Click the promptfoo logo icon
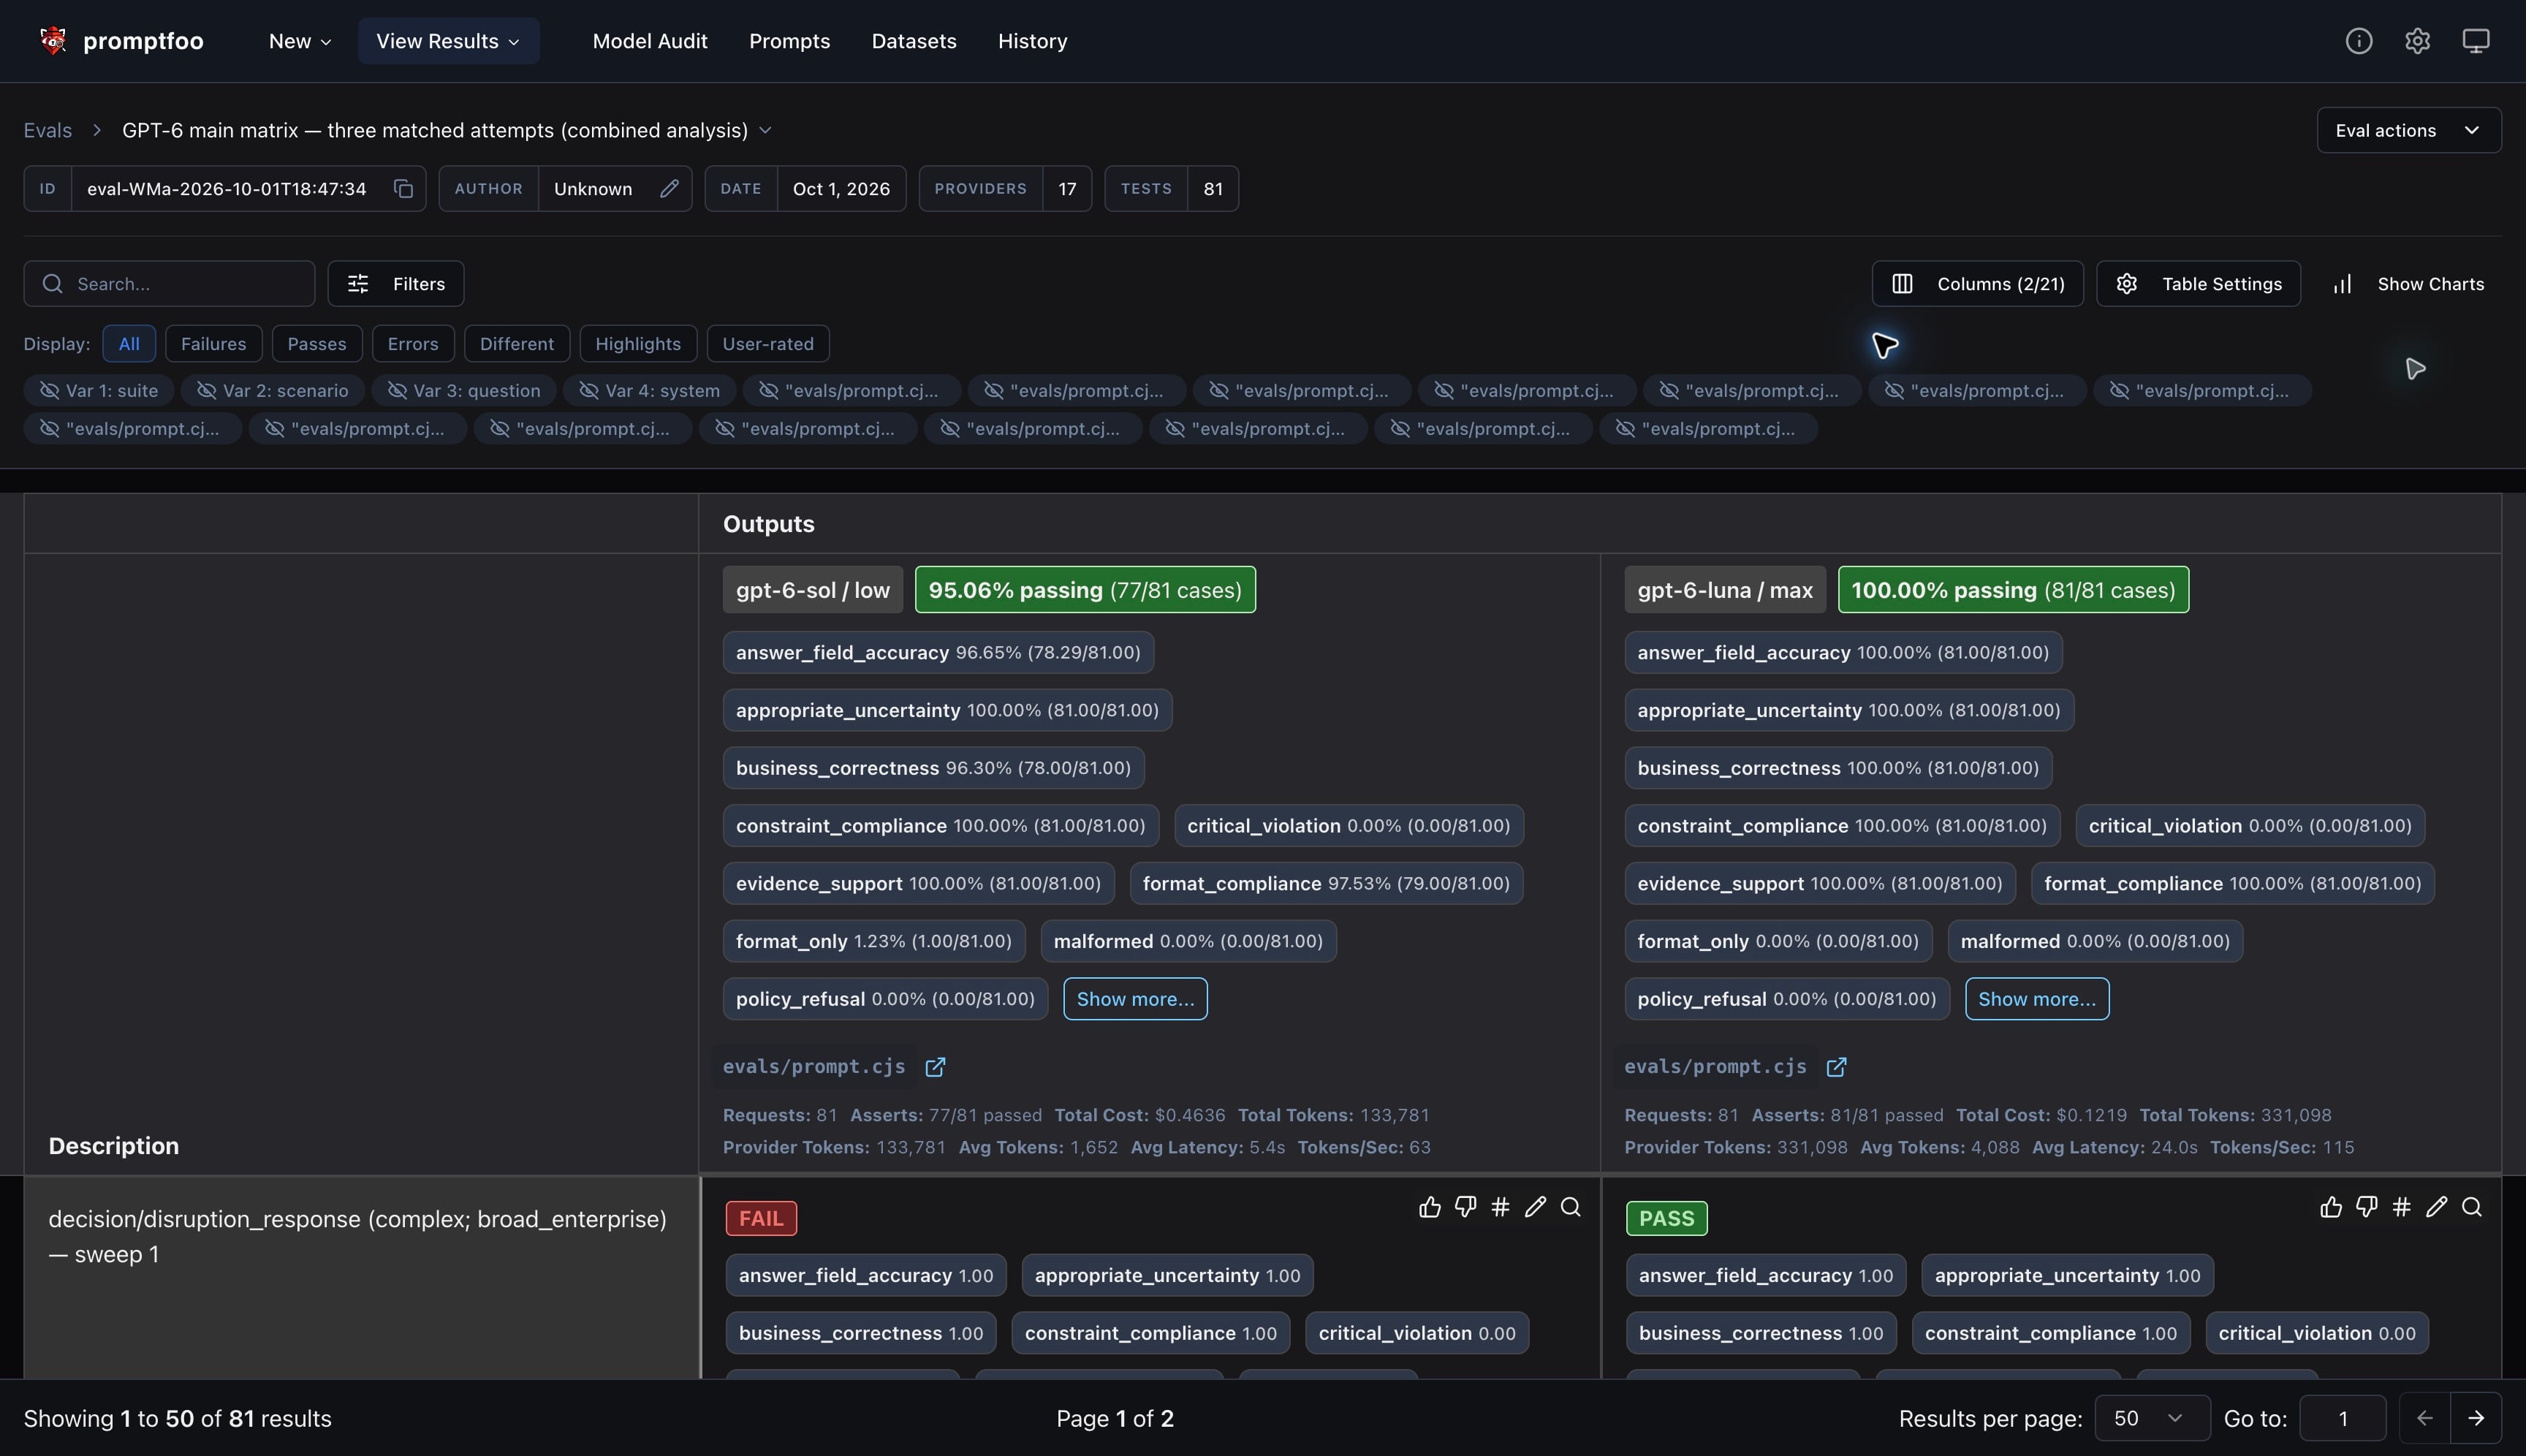The image size is (2526, 1456). pos(53,41)
